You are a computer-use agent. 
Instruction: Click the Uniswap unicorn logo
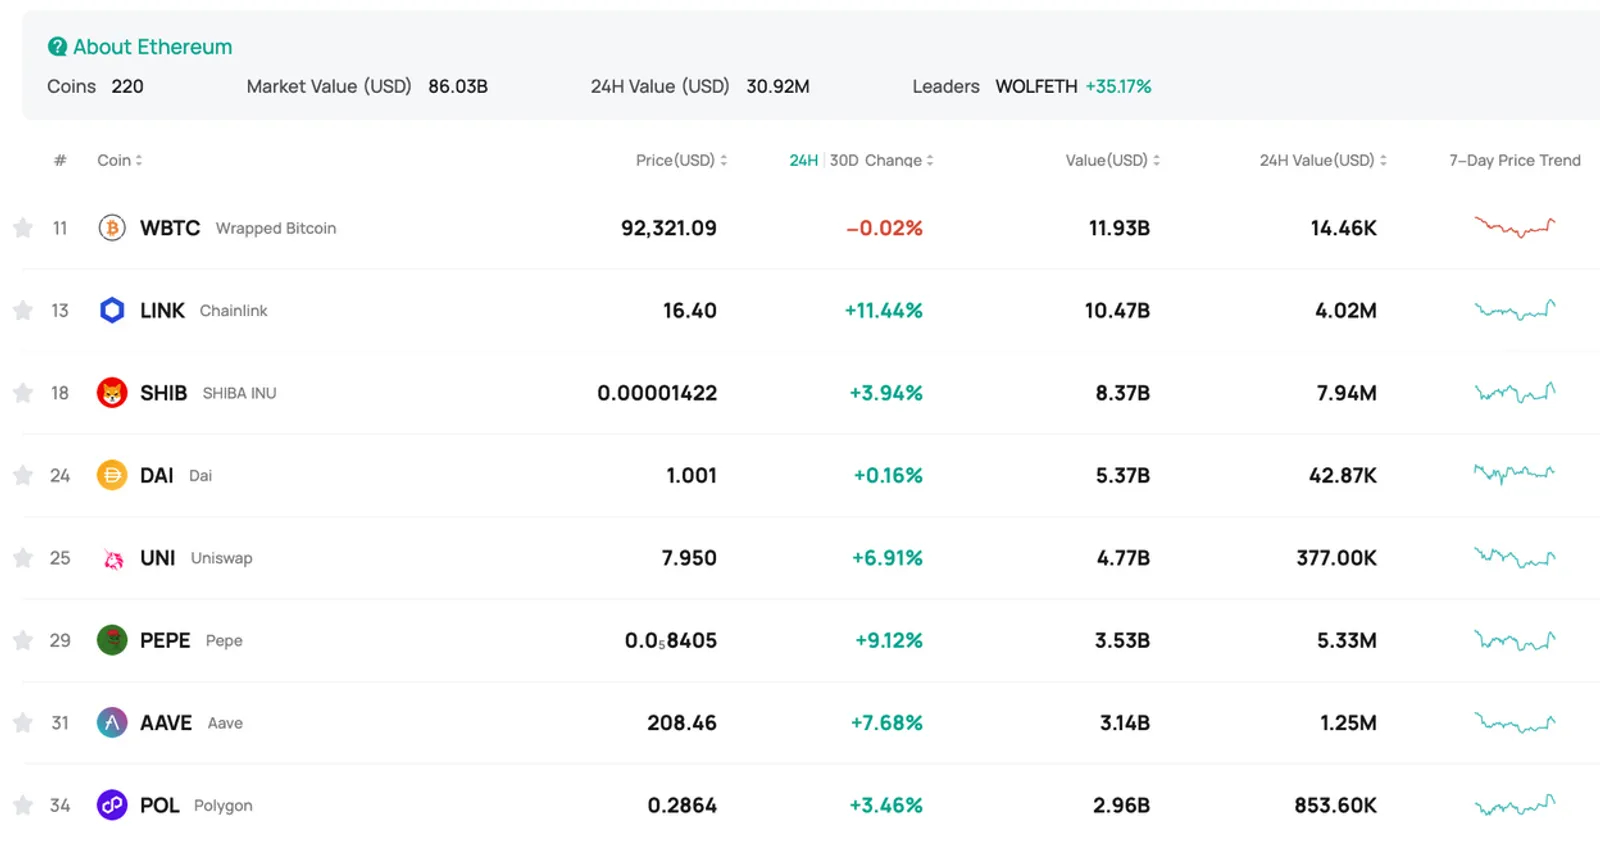pyautogui.click(x=112, y=558)
